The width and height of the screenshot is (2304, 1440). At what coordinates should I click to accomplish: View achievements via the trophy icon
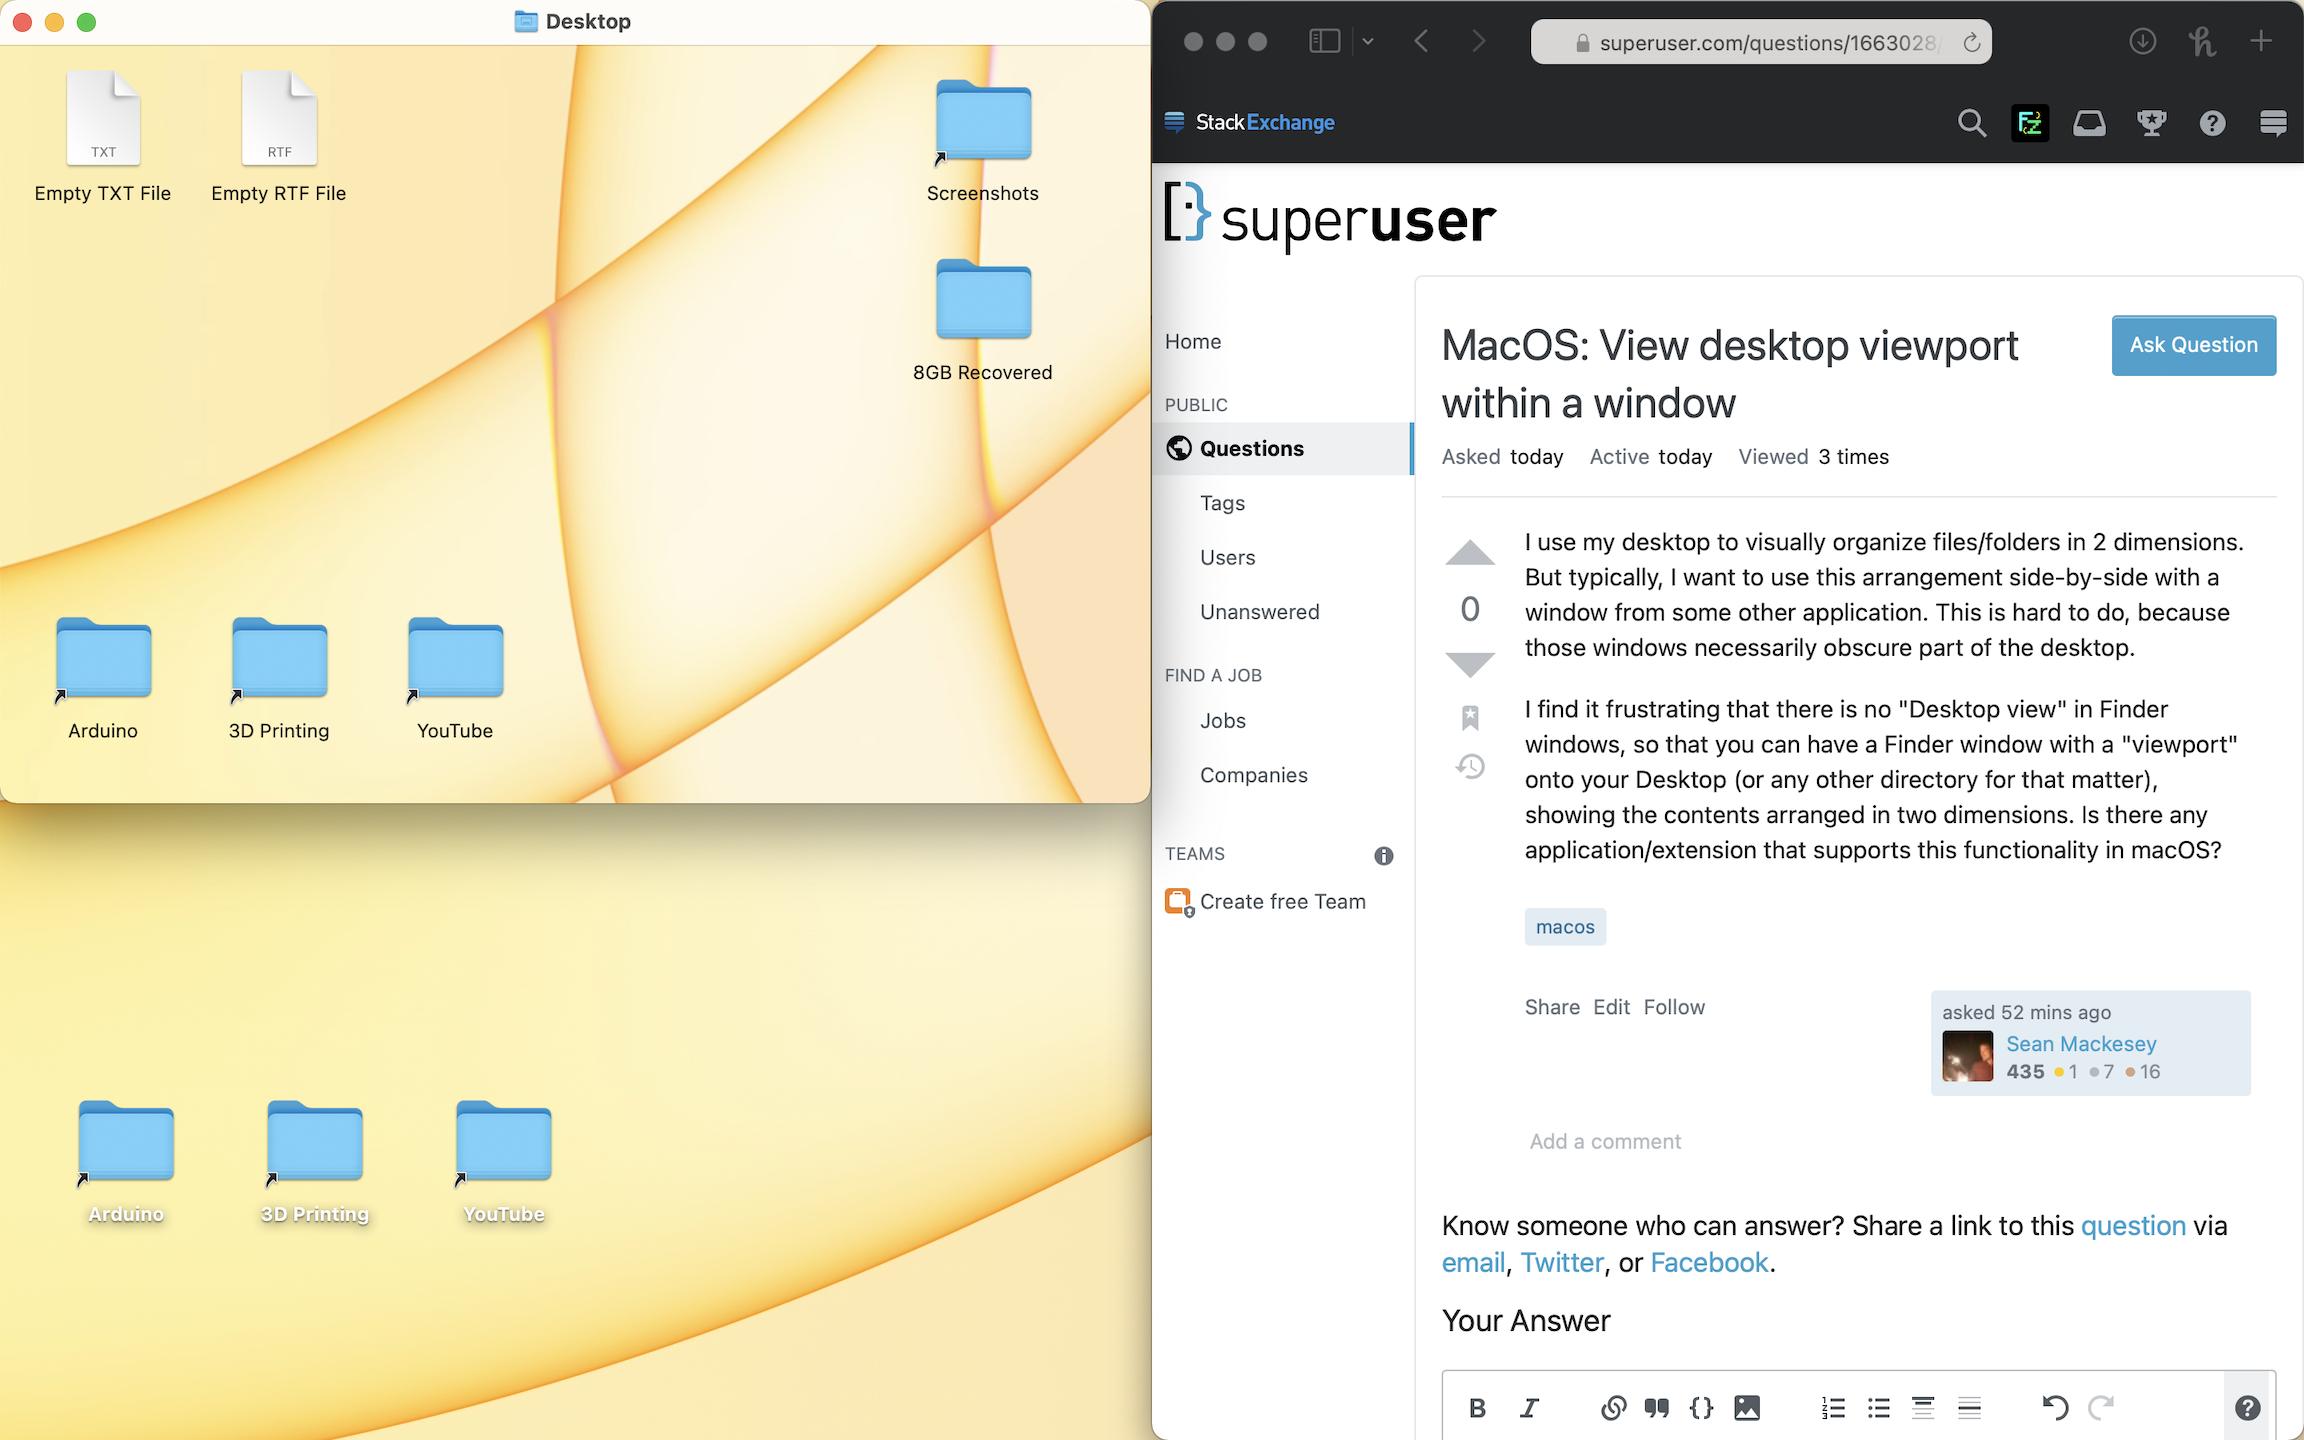click(2152, 123)
